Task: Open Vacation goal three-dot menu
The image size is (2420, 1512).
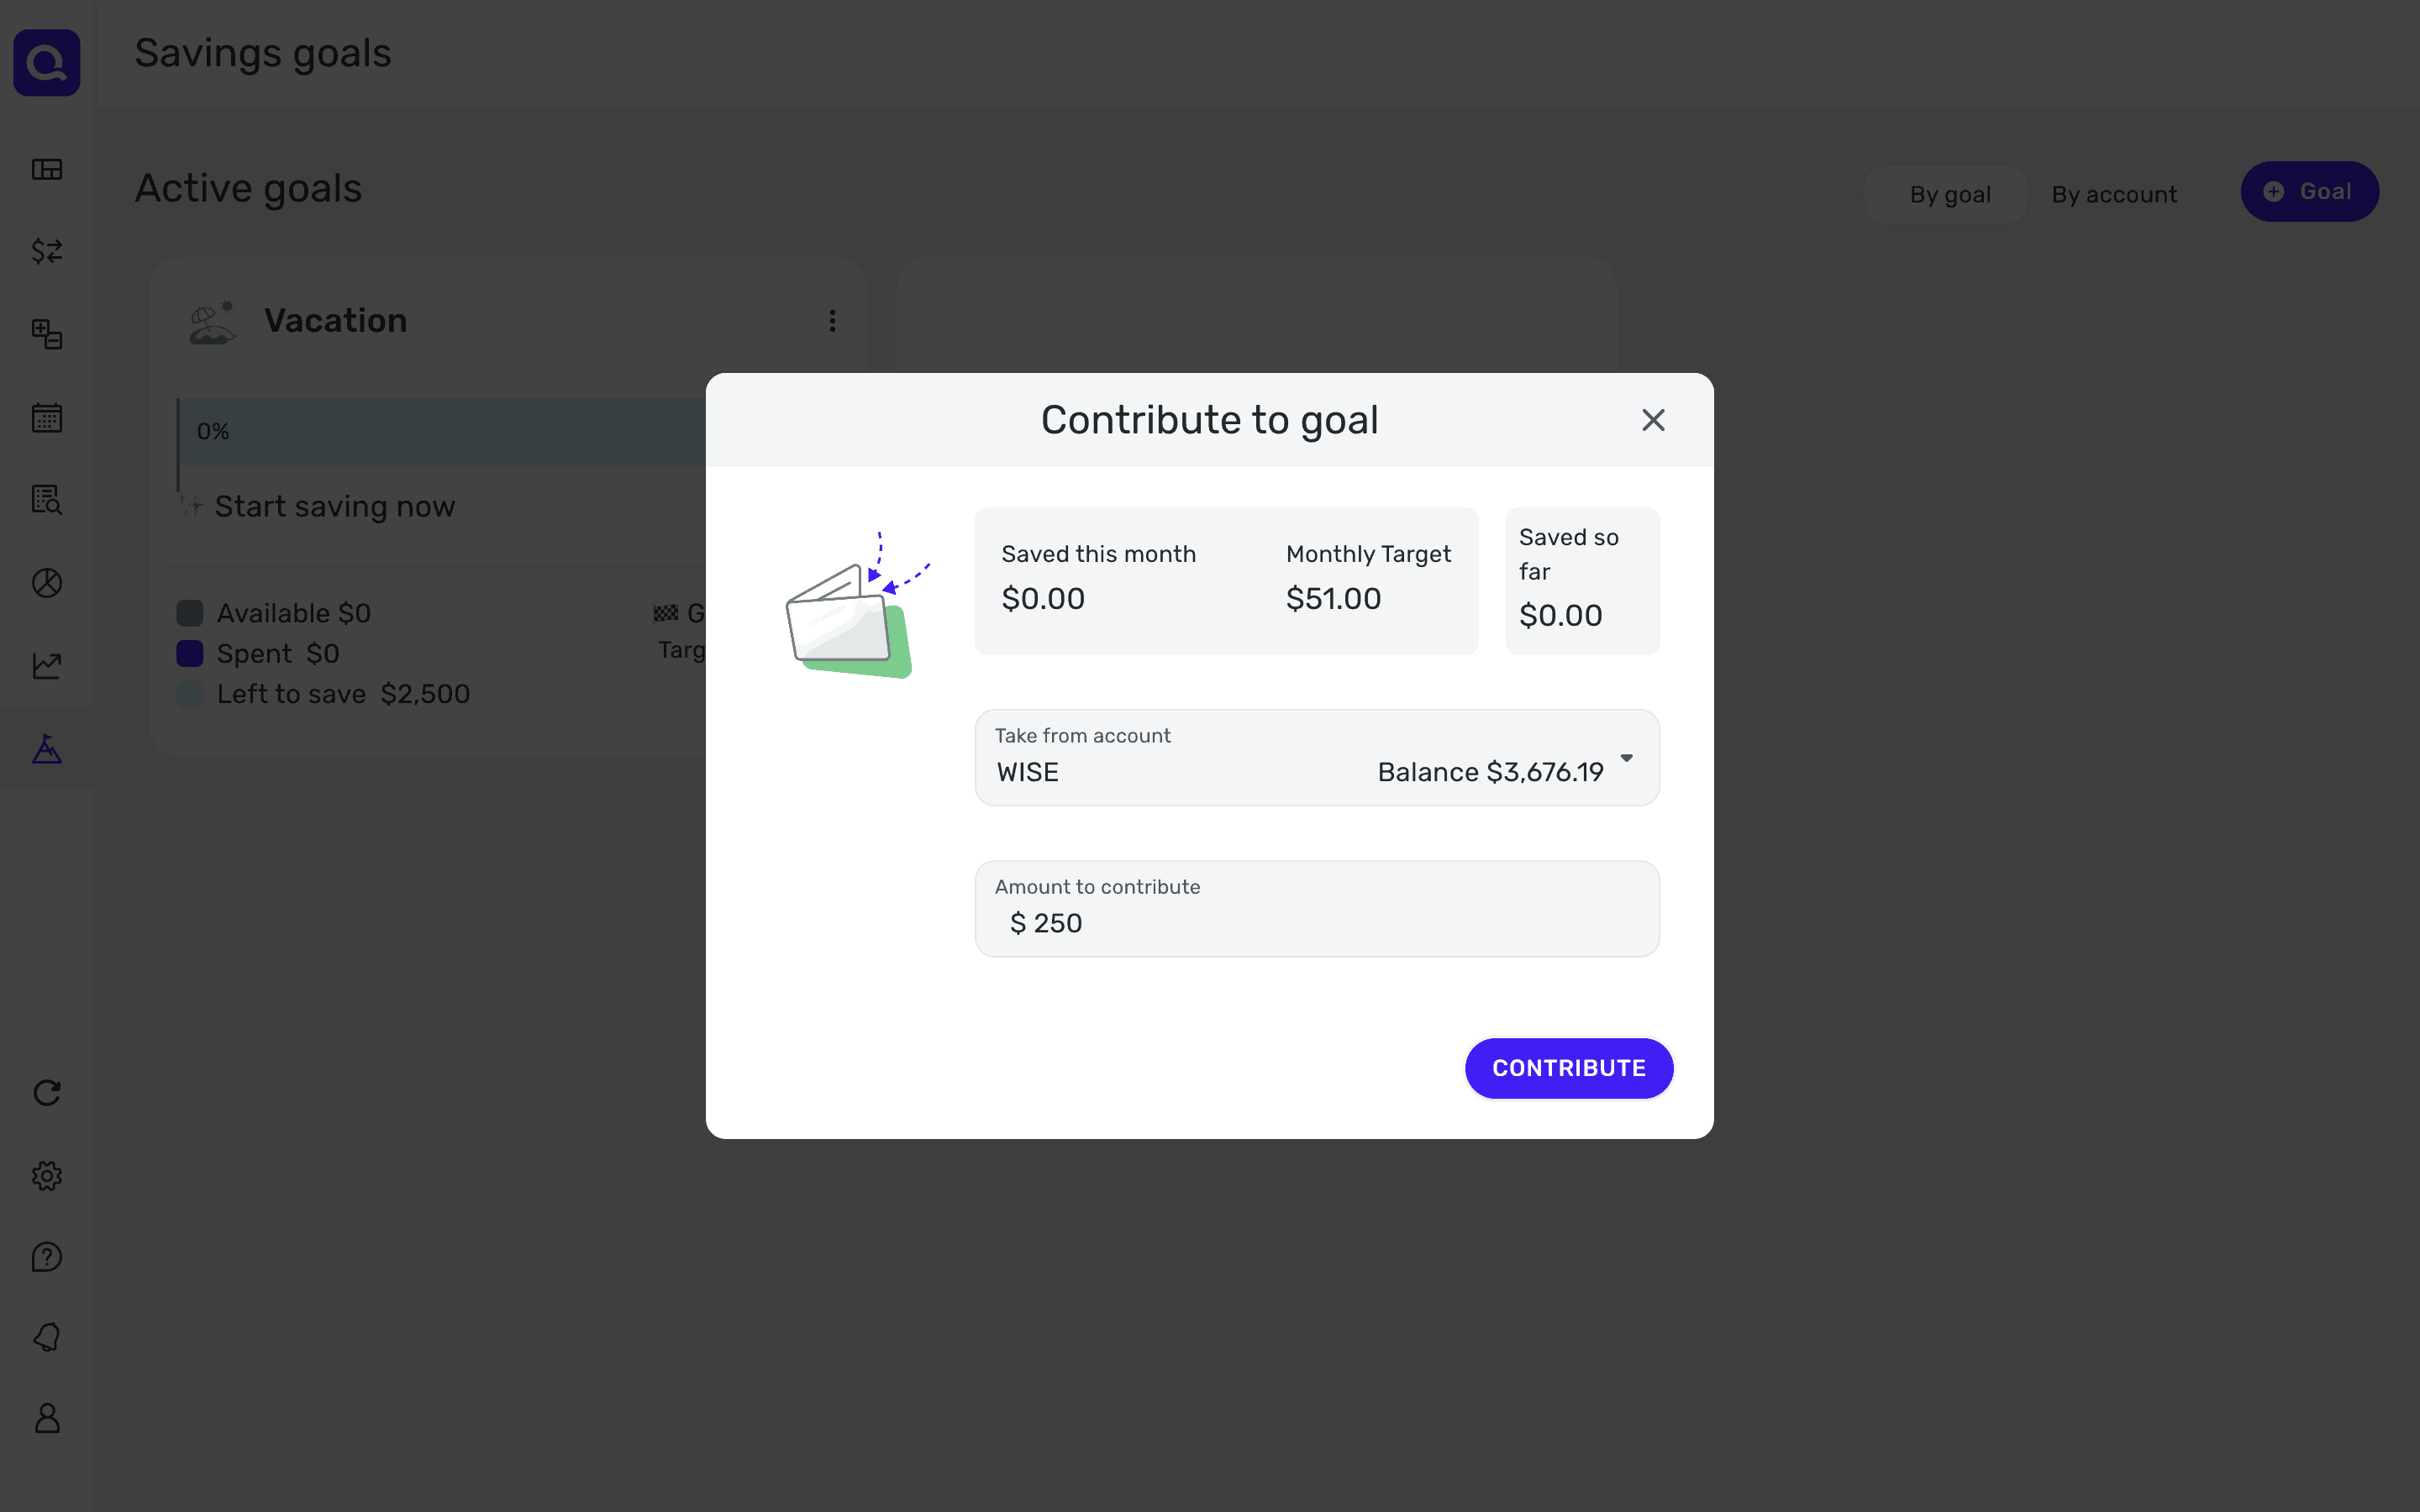Action: 832,321
